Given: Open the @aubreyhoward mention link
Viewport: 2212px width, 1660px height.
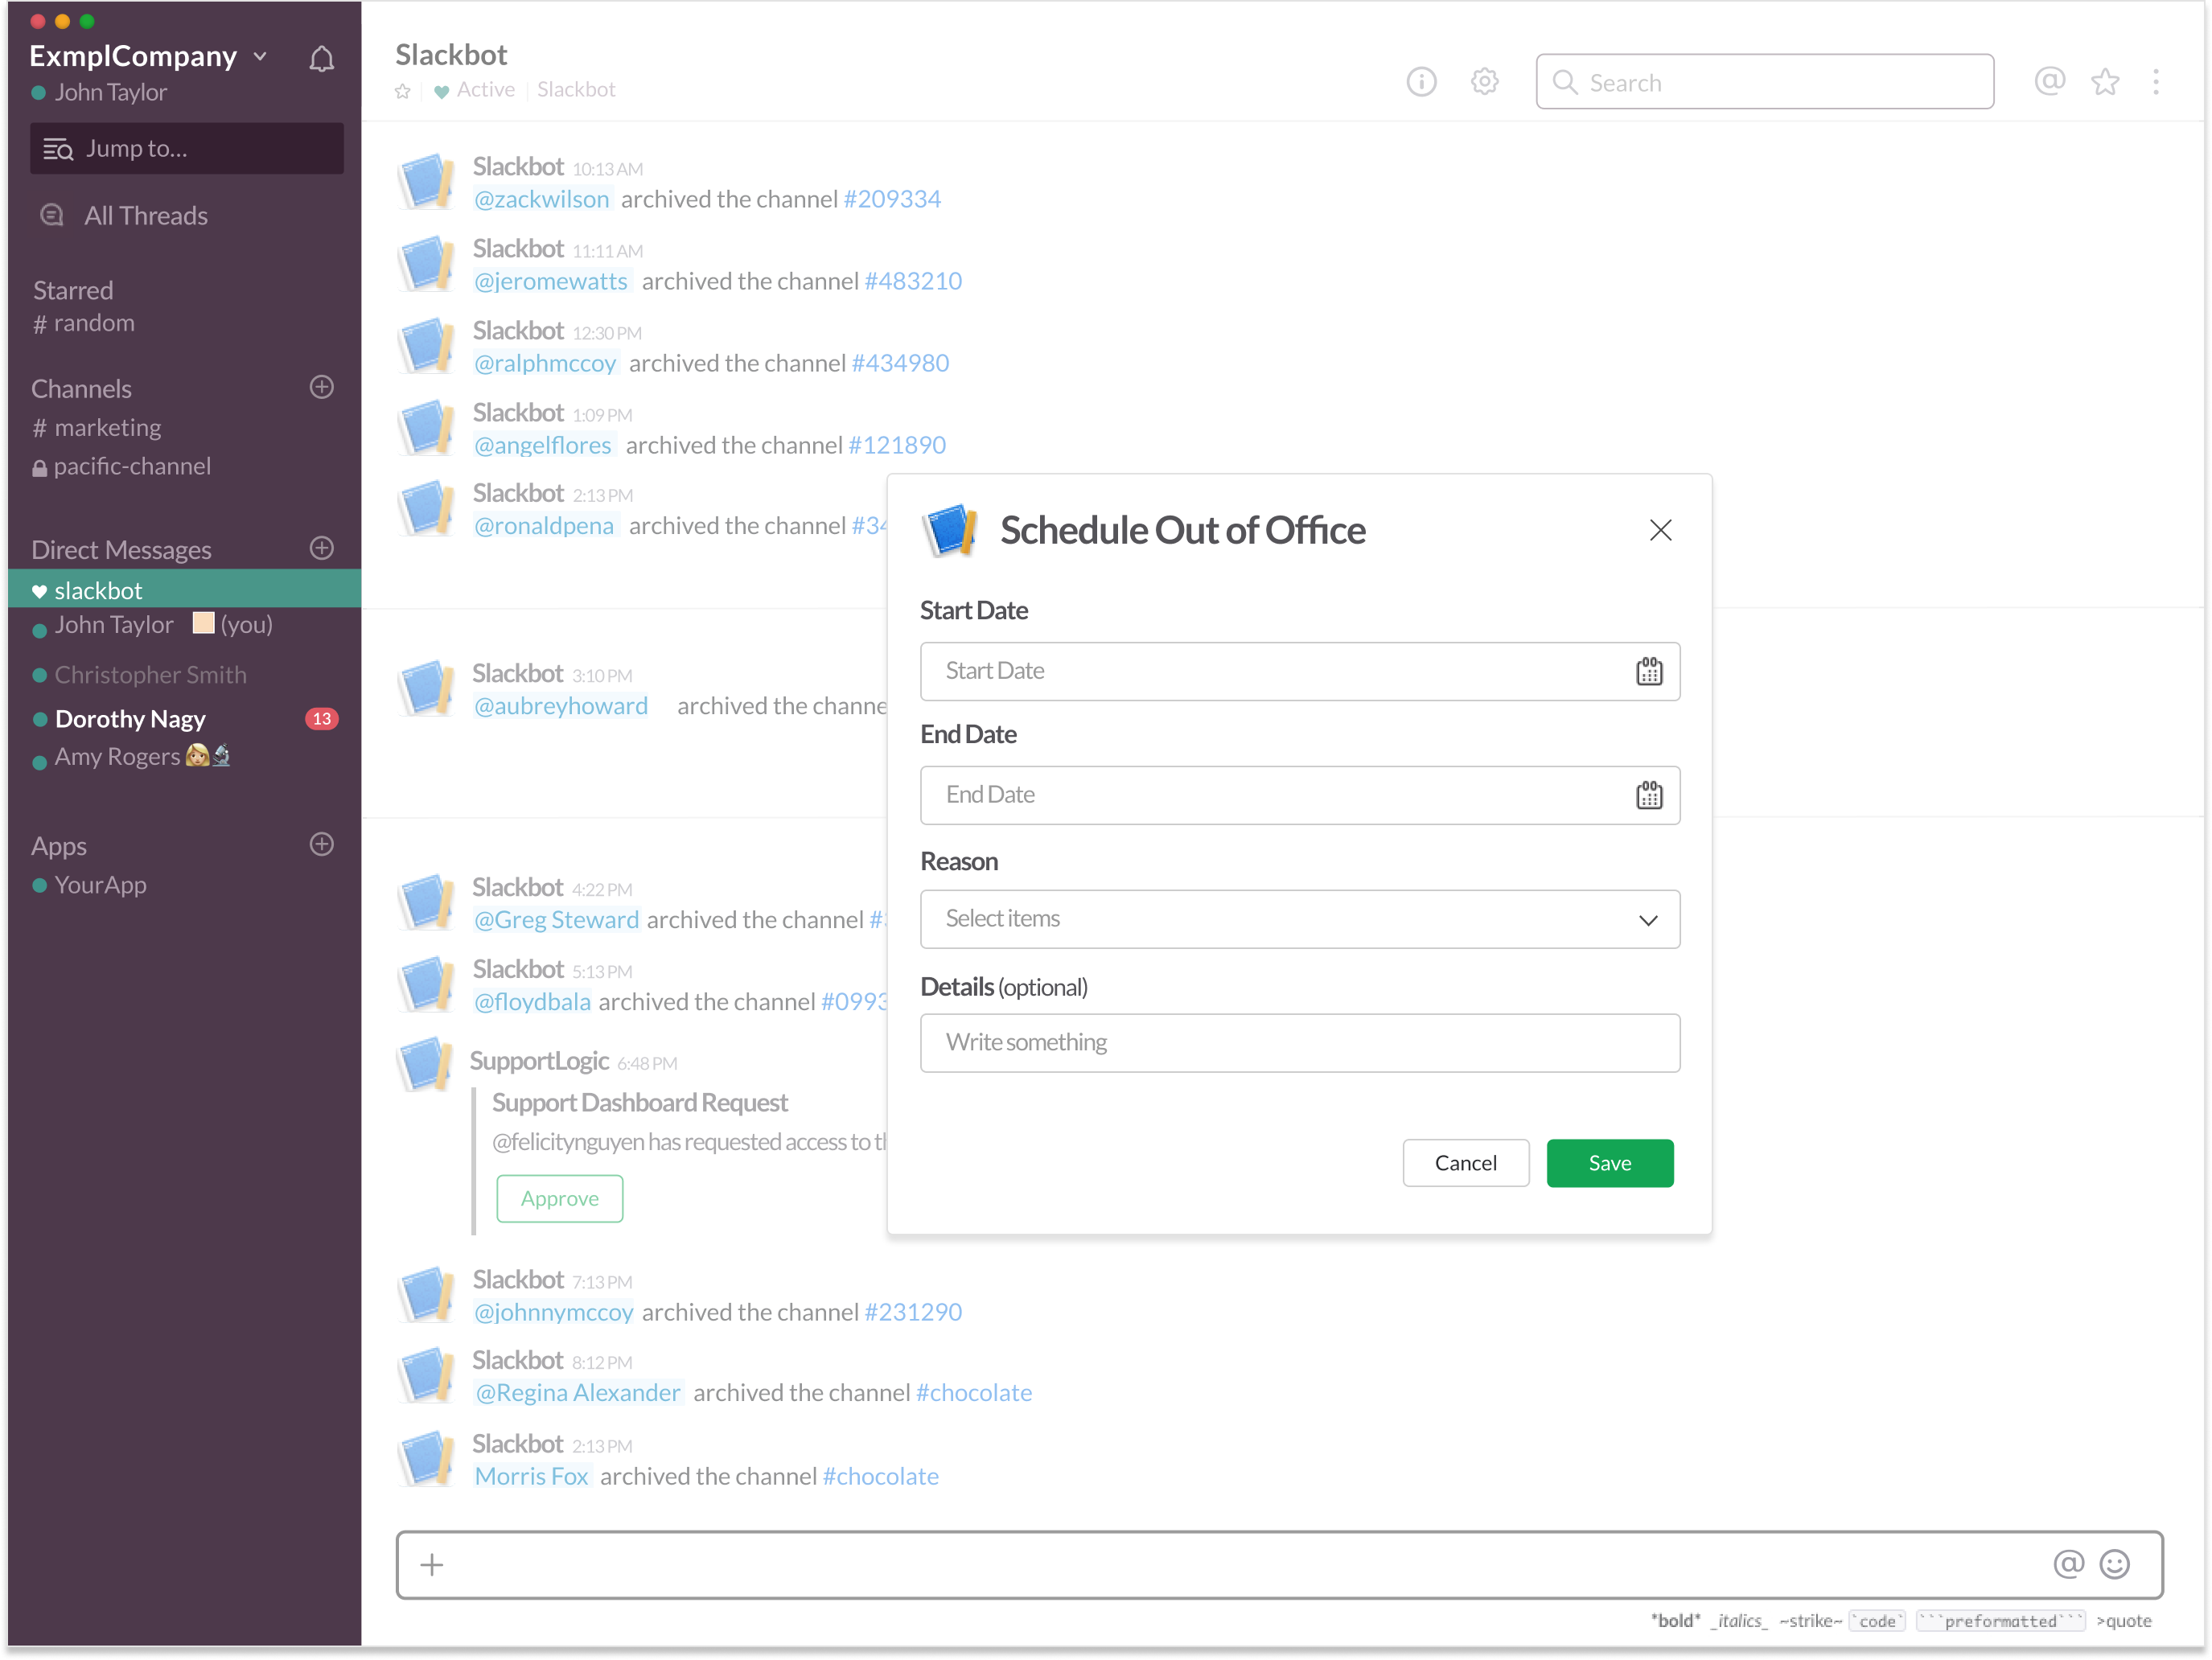Looking at the screenshot, I should coord(561,706).
